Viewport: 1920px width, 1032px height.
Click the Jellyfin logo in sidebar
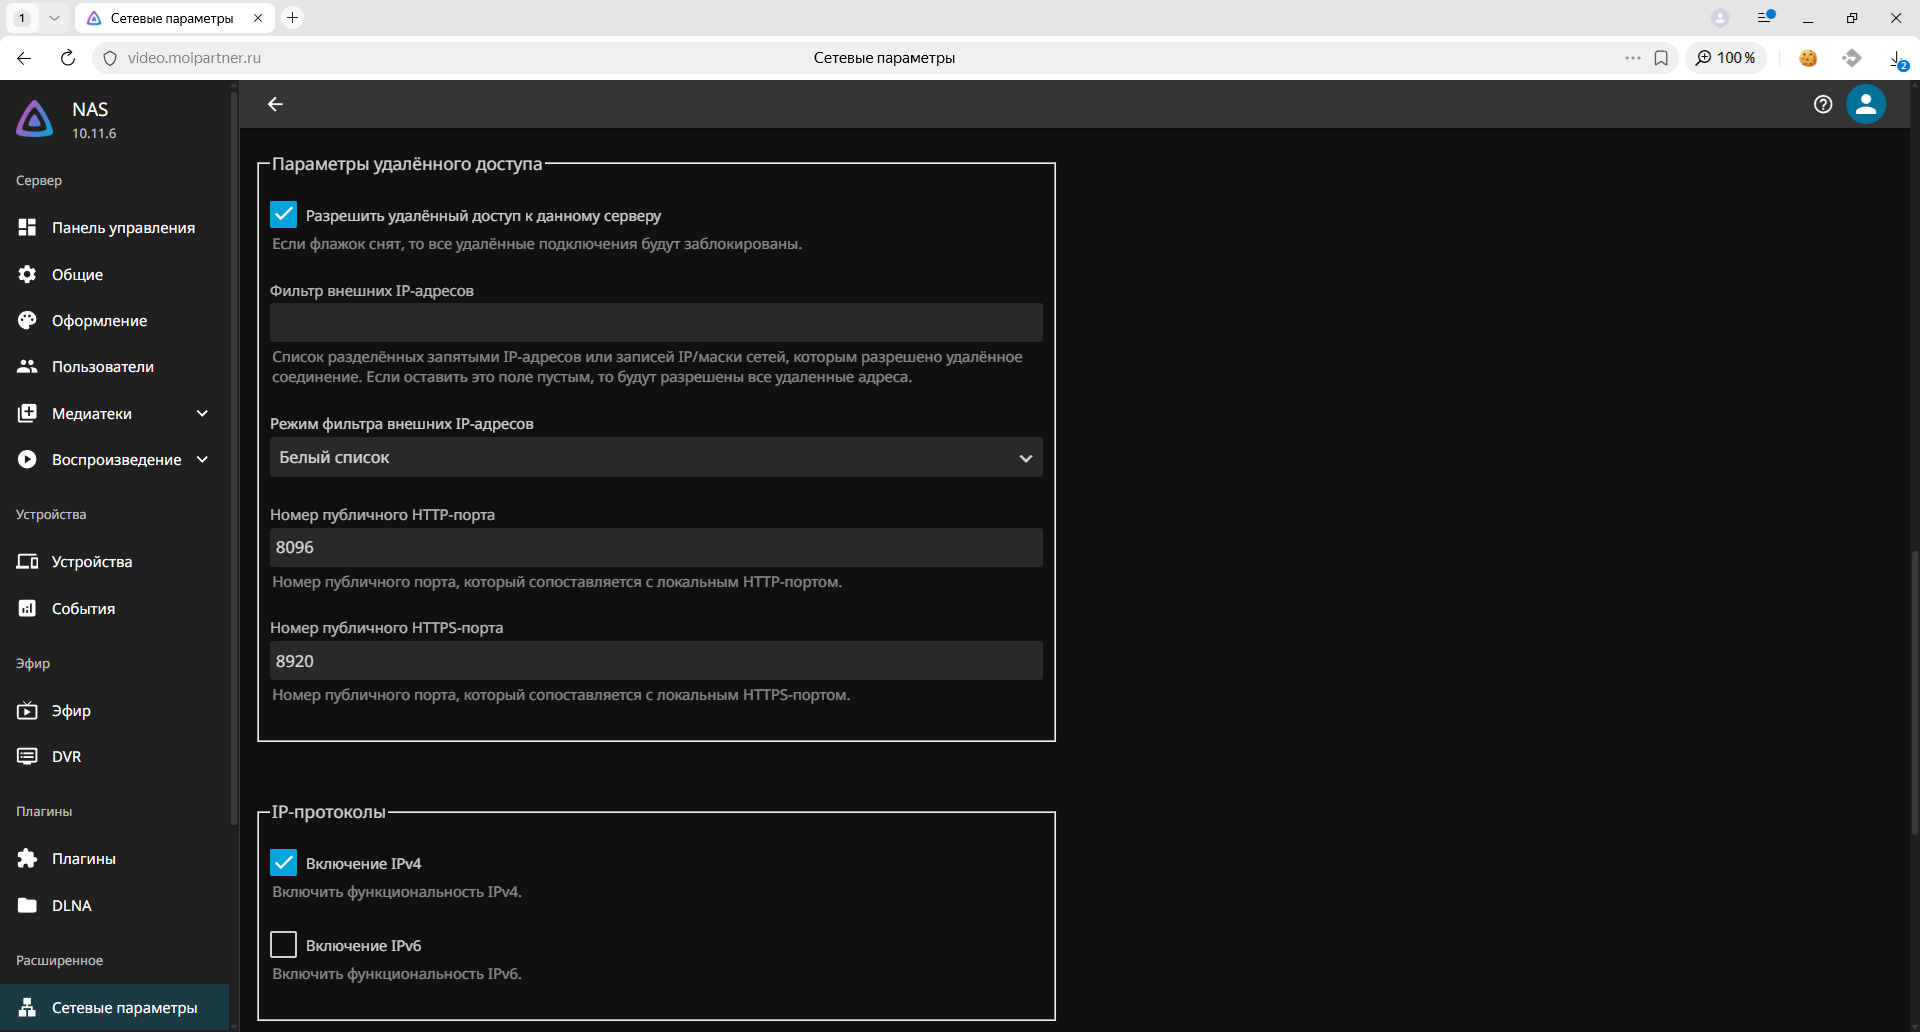pyautogui.click(x=35, y=120)
